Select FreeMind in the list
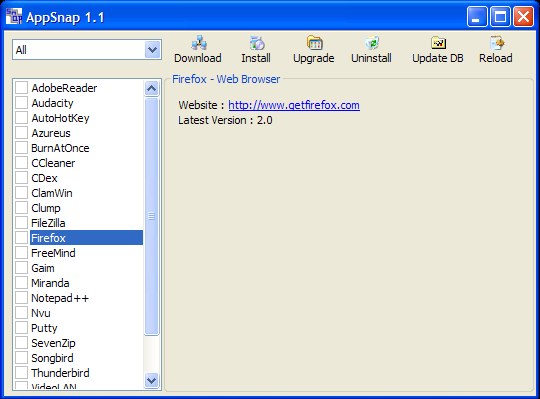This screenshot has width=540, height=399. coord(53,253)
